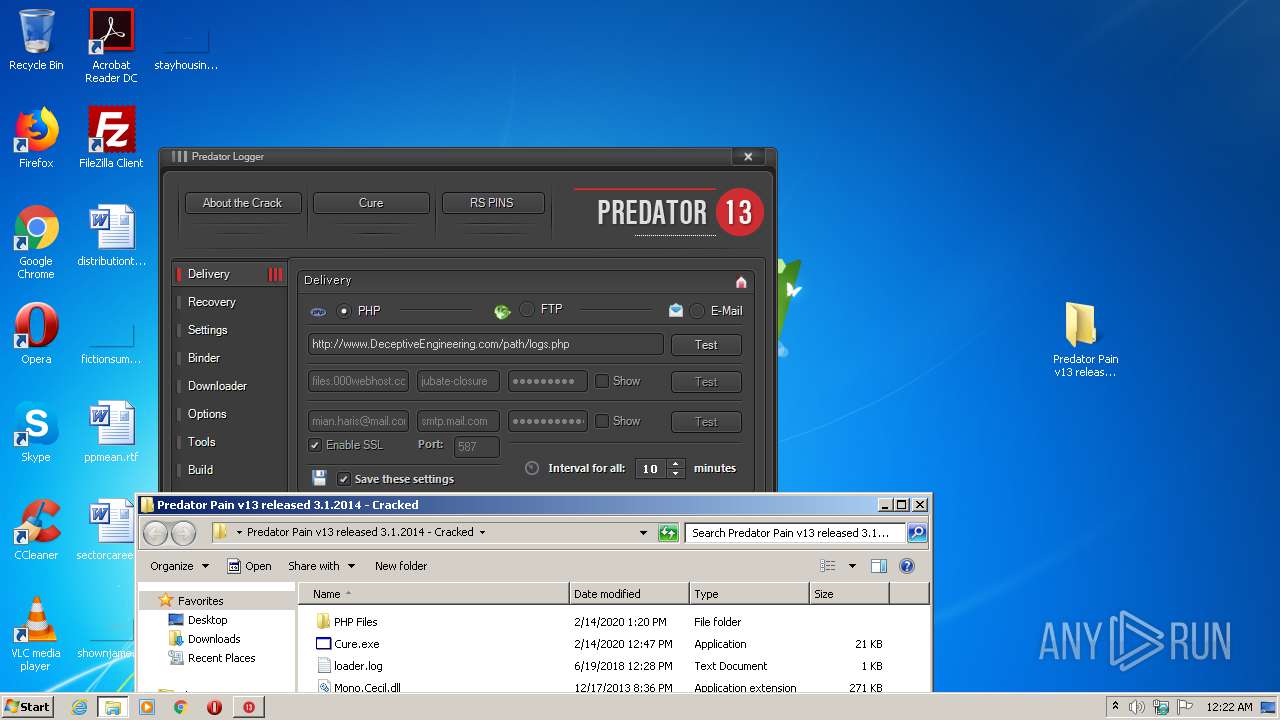This screenshot has width=1280, height=720.
Task: Click the green FTP globe icon
Action: [x=502, y=311]
